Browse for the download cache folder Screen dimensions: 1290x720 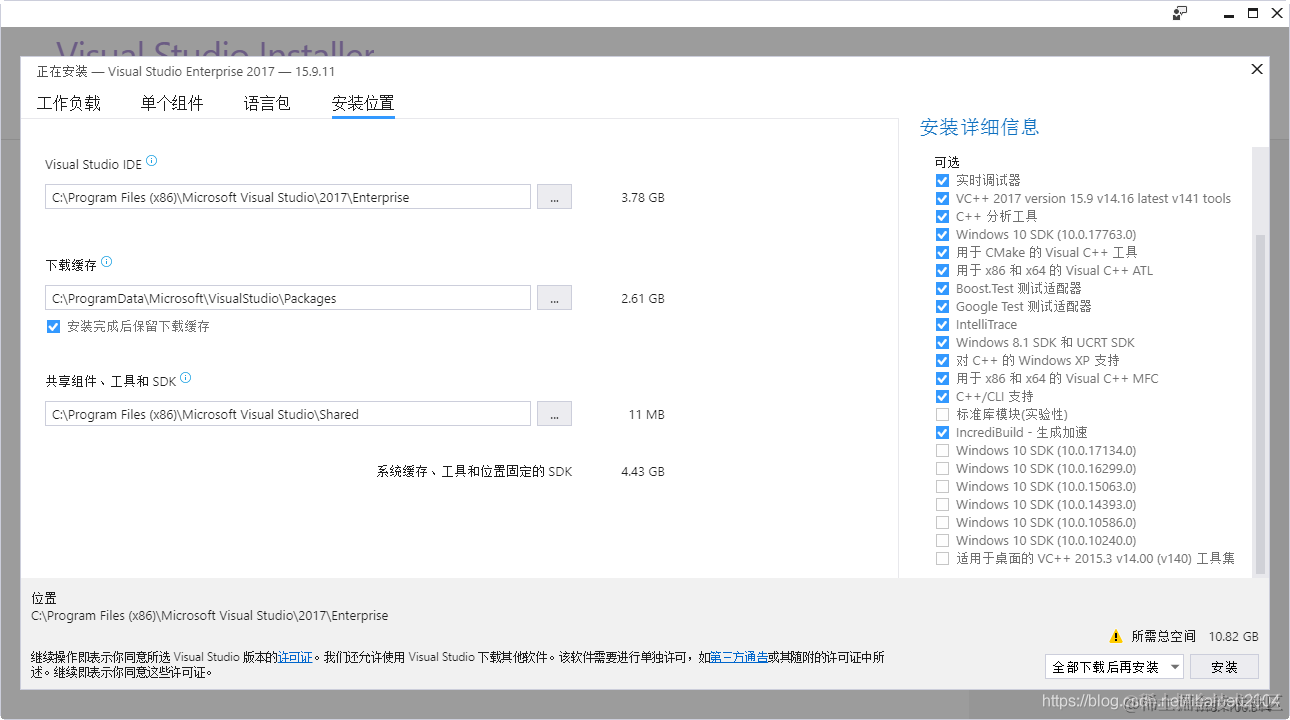click(x=554, y=298)
